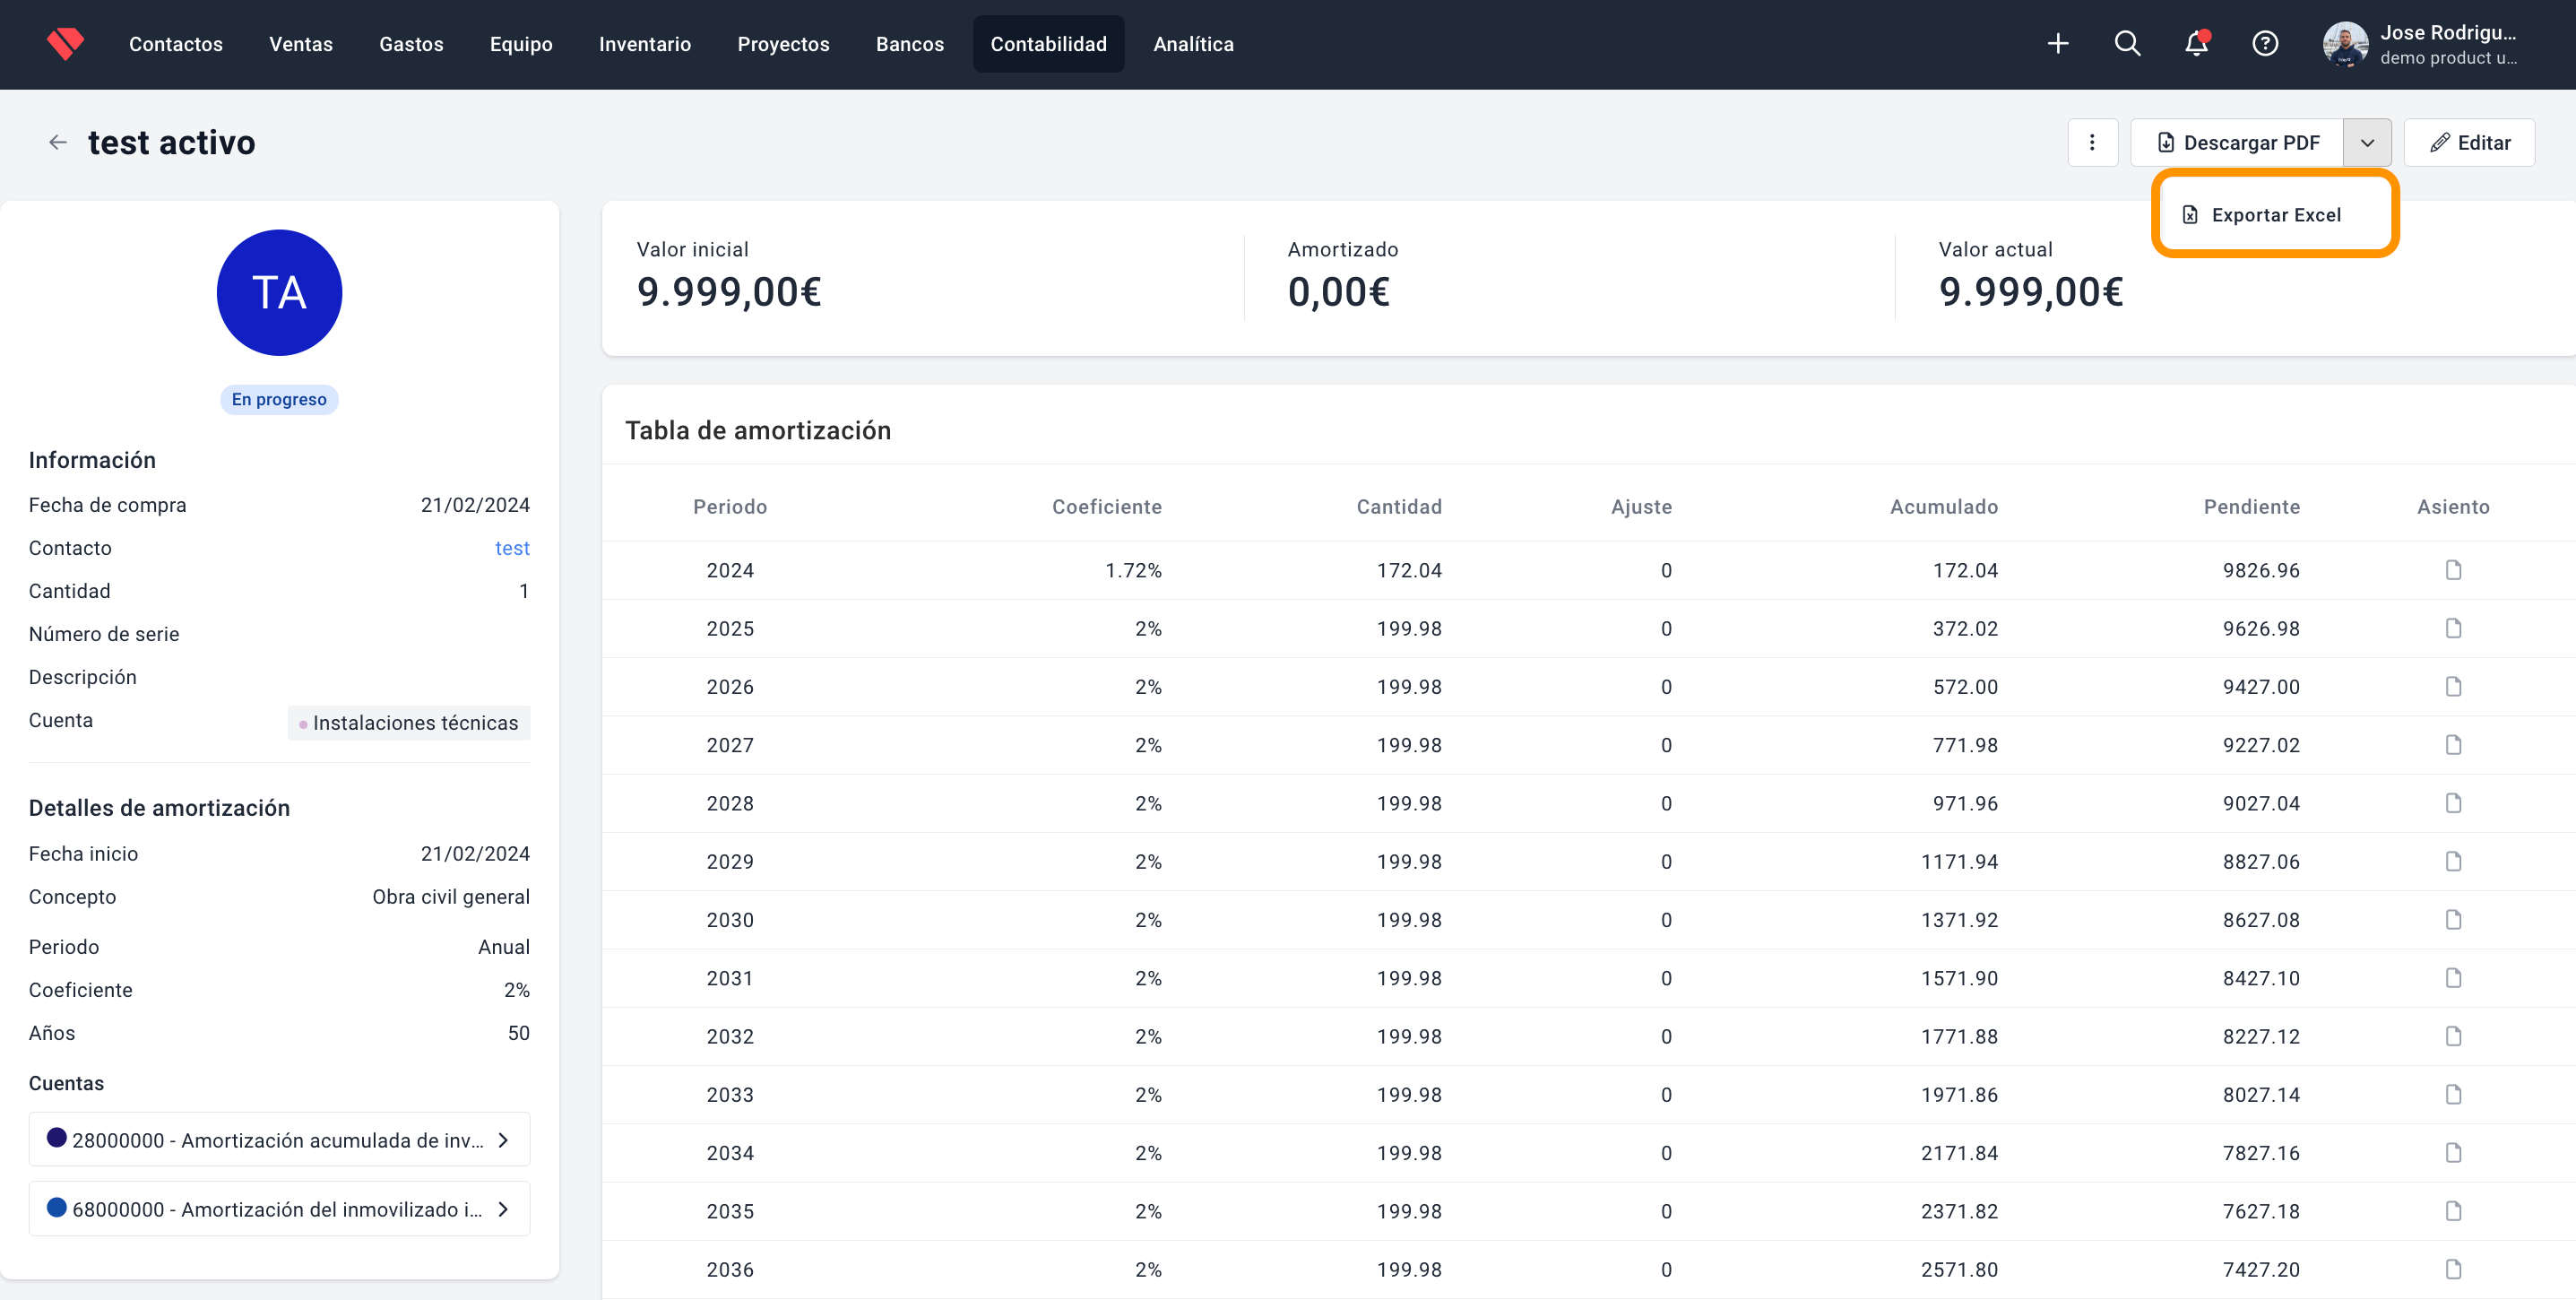Viewport: 2576px width, 1300px height.
Task: Open the asiento document icon for 2036
Action: [x=2453, y=1269]
